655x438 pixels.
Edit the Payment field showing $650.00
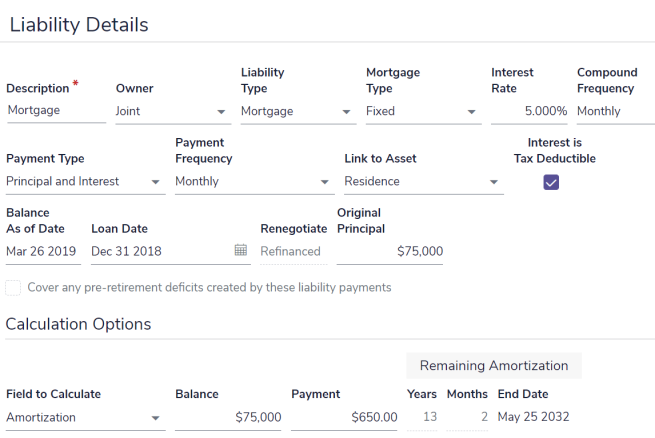[344, 418]
